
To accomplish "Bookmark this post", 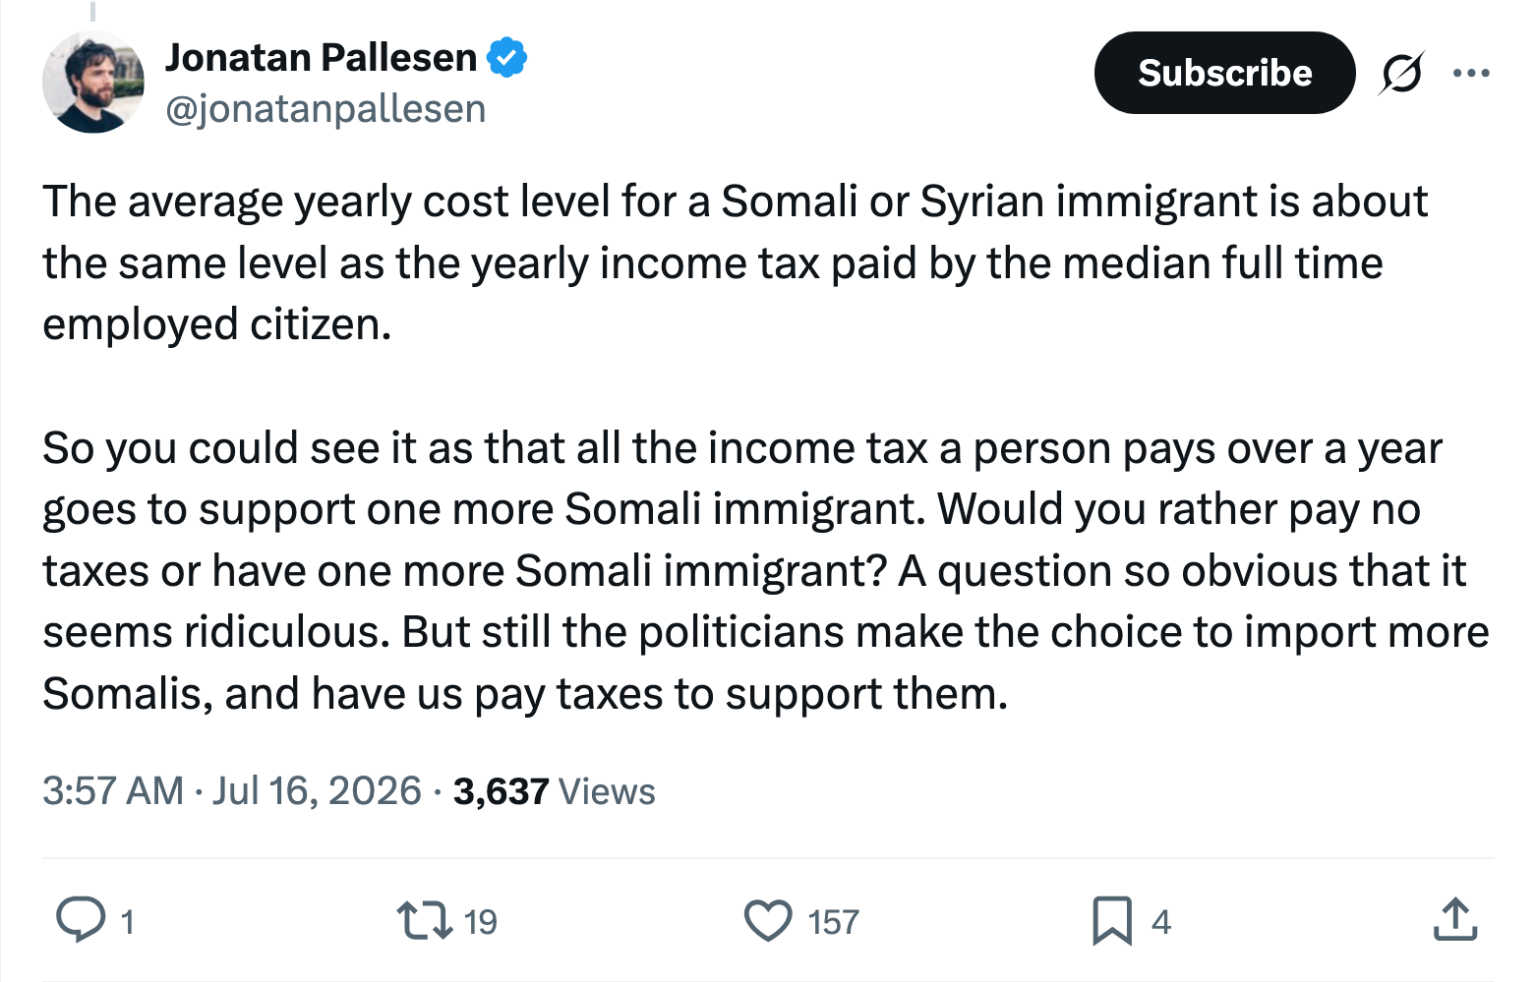I will pos(1112,921).
